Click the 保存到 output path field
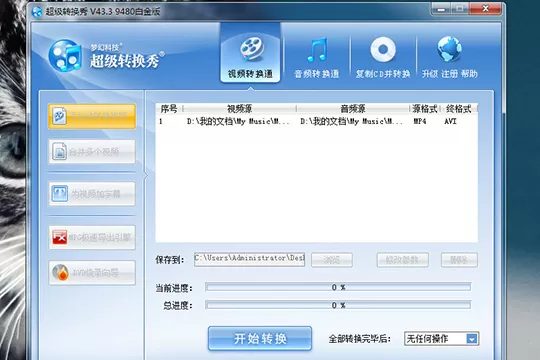This screenshot has height=360, width=540. [x=249, y=259]
